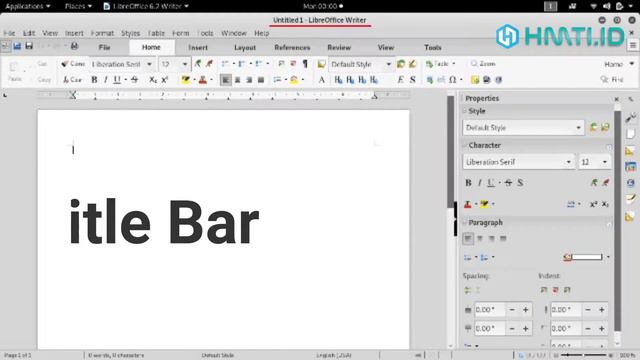Image resolution: width=640 pixels, height=360 pixels.
Task: Click the Print icon next to the File tab
Action: pos(74,46)
